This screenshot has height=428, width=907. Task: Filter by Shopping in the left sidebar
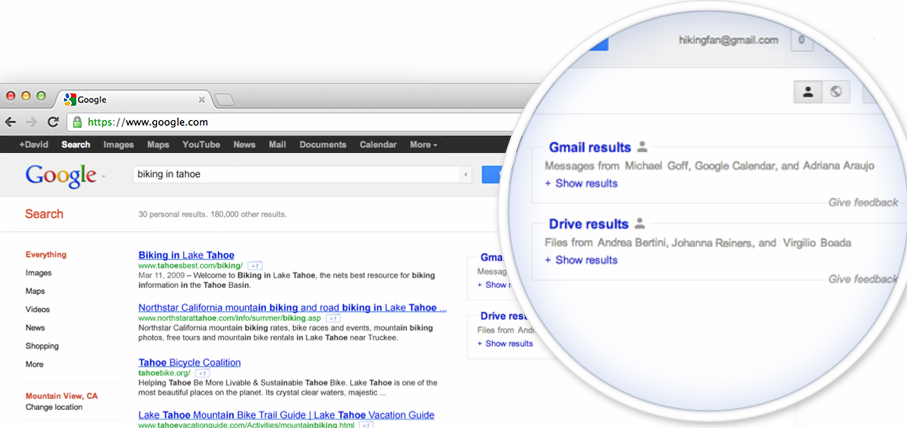point(42,346)
